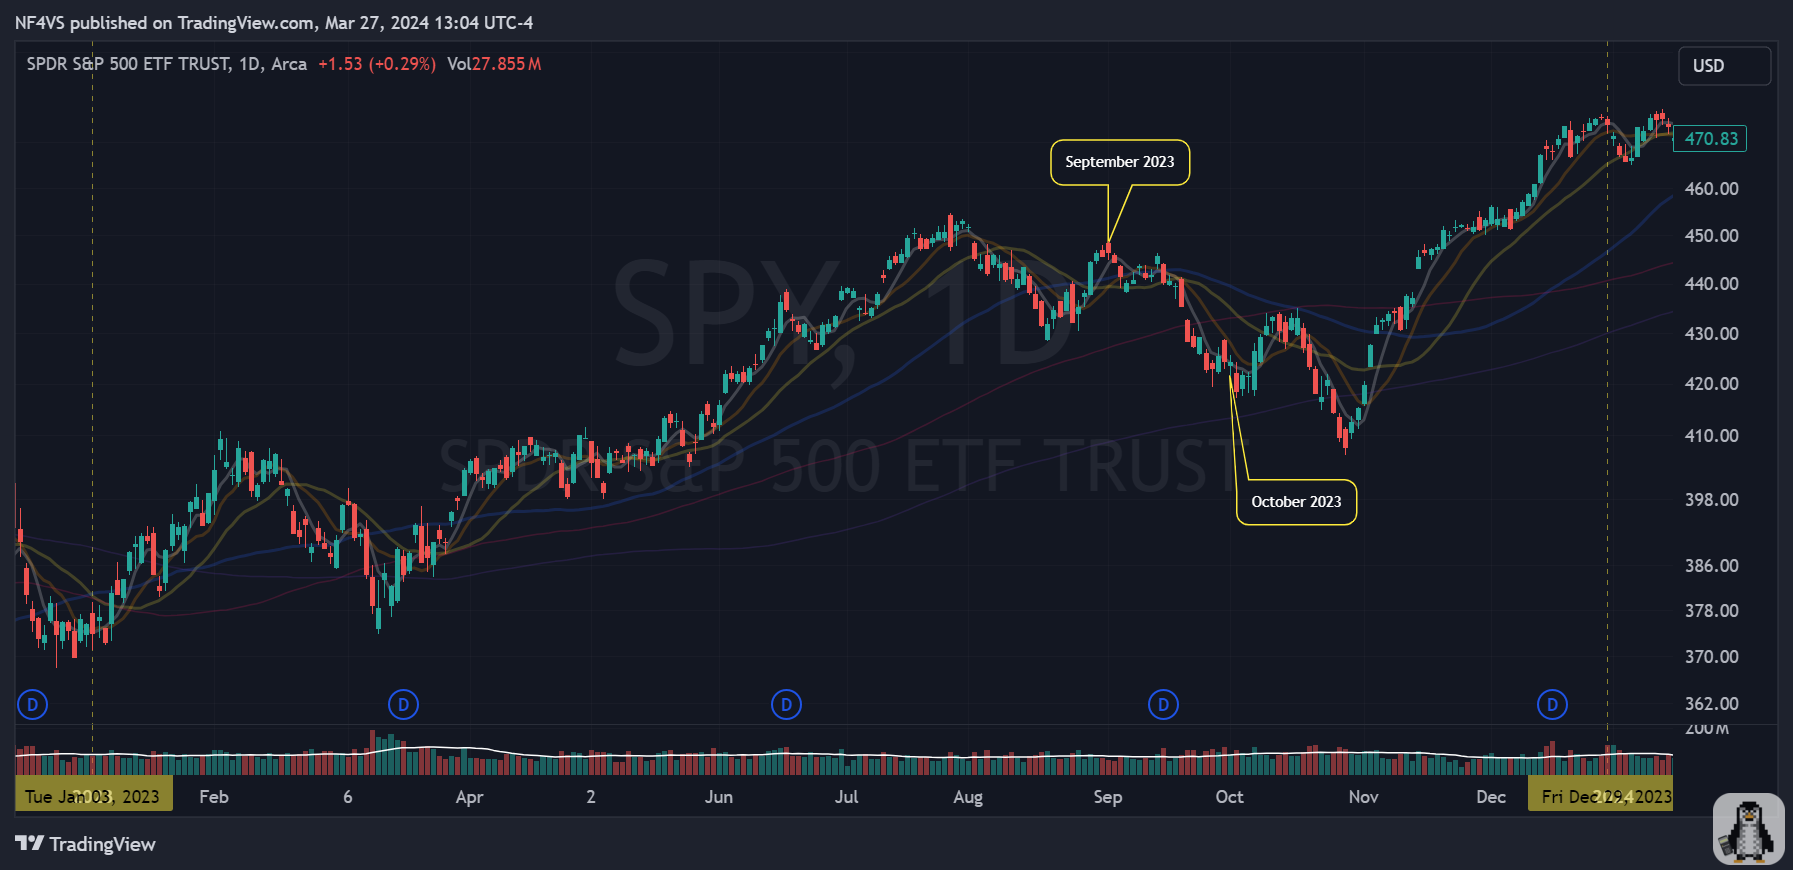
Task: Click the dividend marker near January
Action: tap(33, 705)
